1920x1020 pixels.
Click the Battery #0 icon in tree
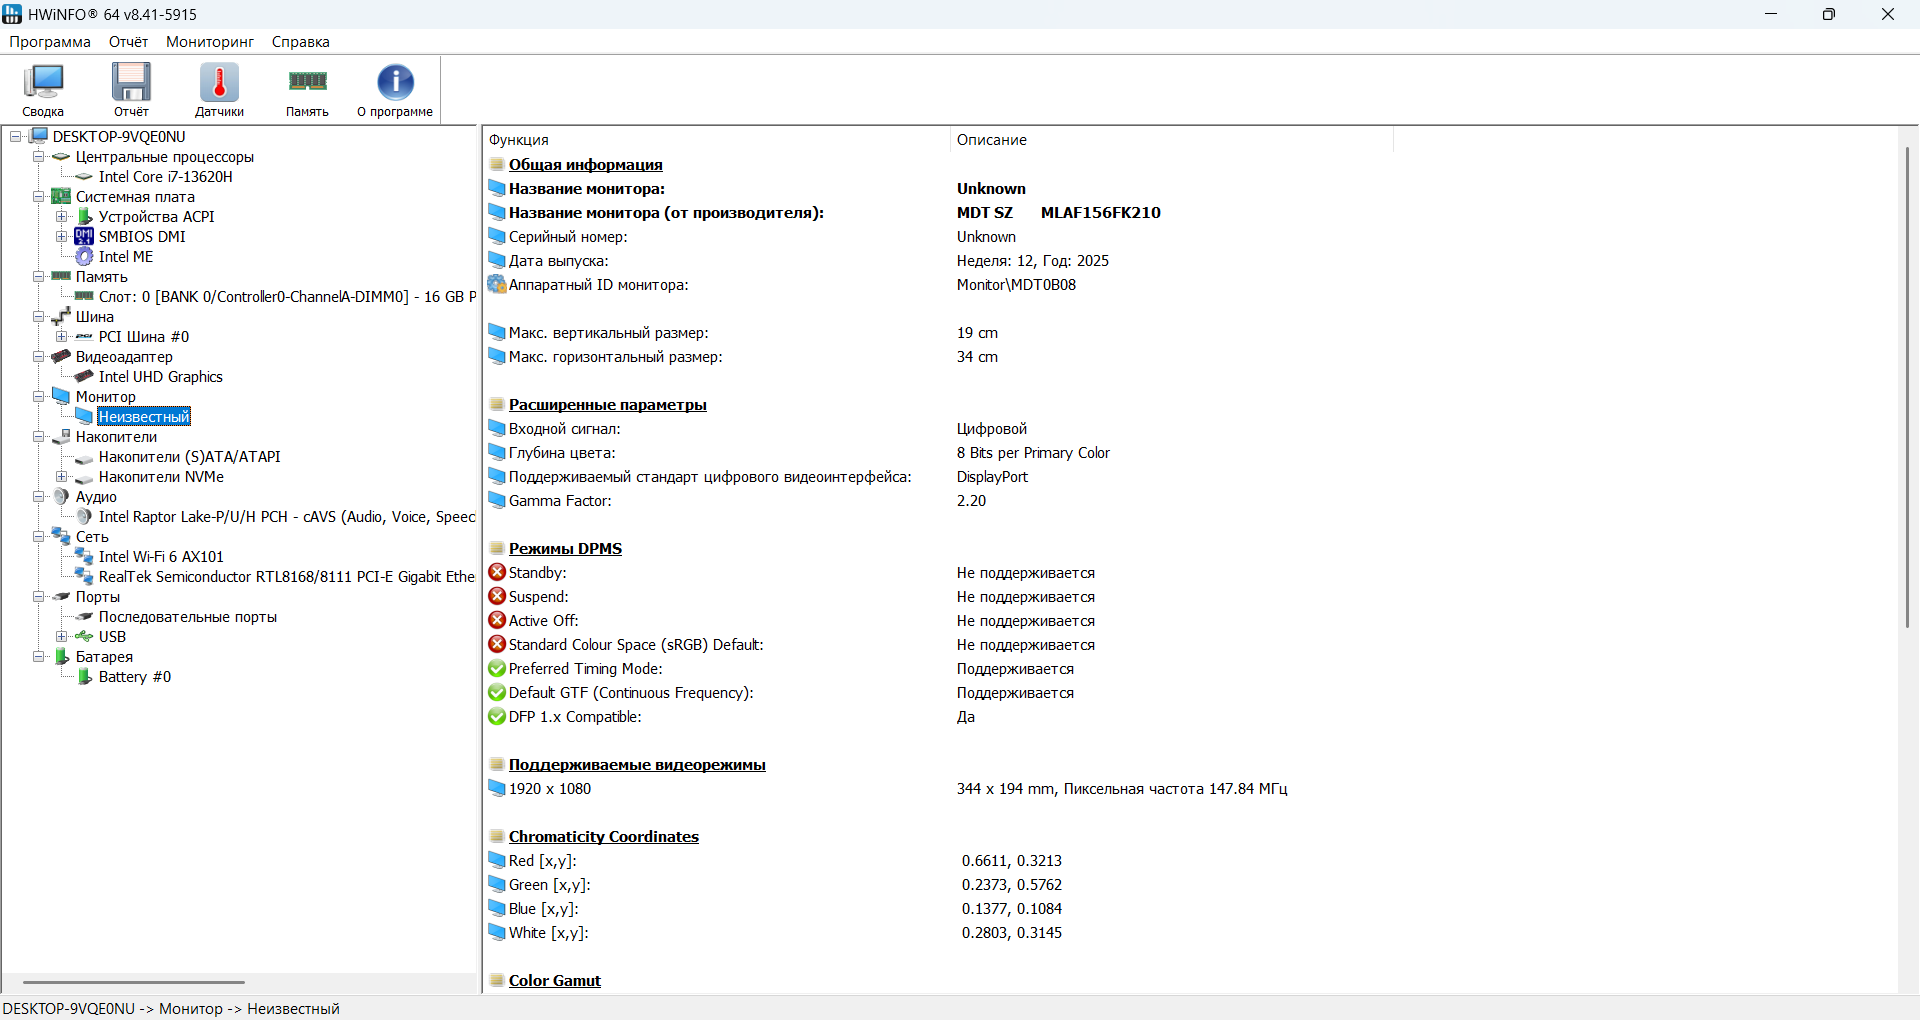tap(84, 677)
